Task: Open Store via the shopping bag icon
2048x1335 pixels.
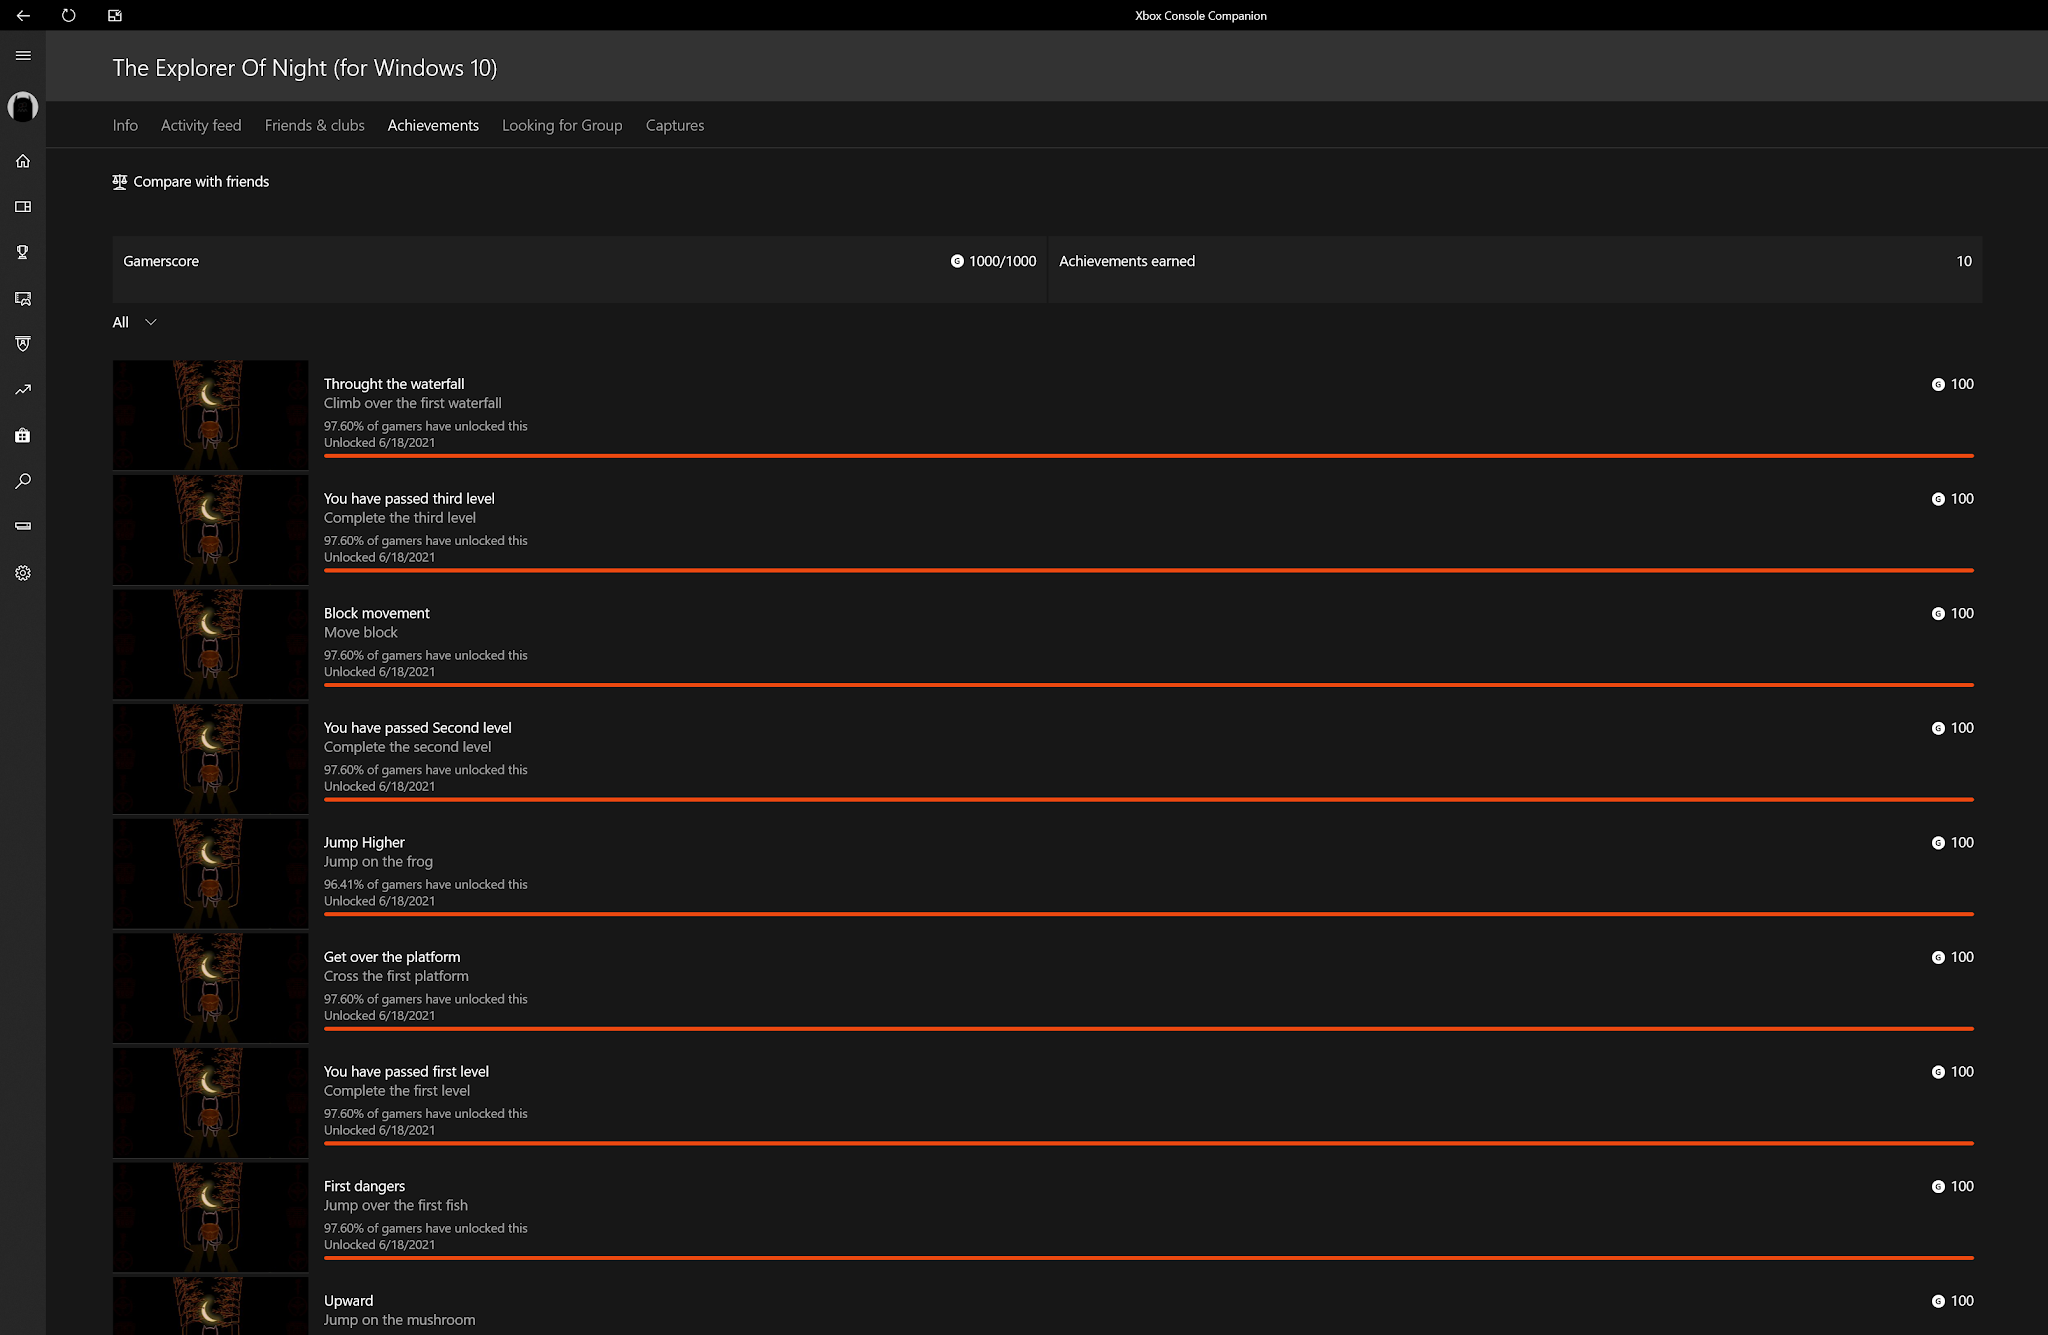Action: pyautogui.click(x=23, y=436)
